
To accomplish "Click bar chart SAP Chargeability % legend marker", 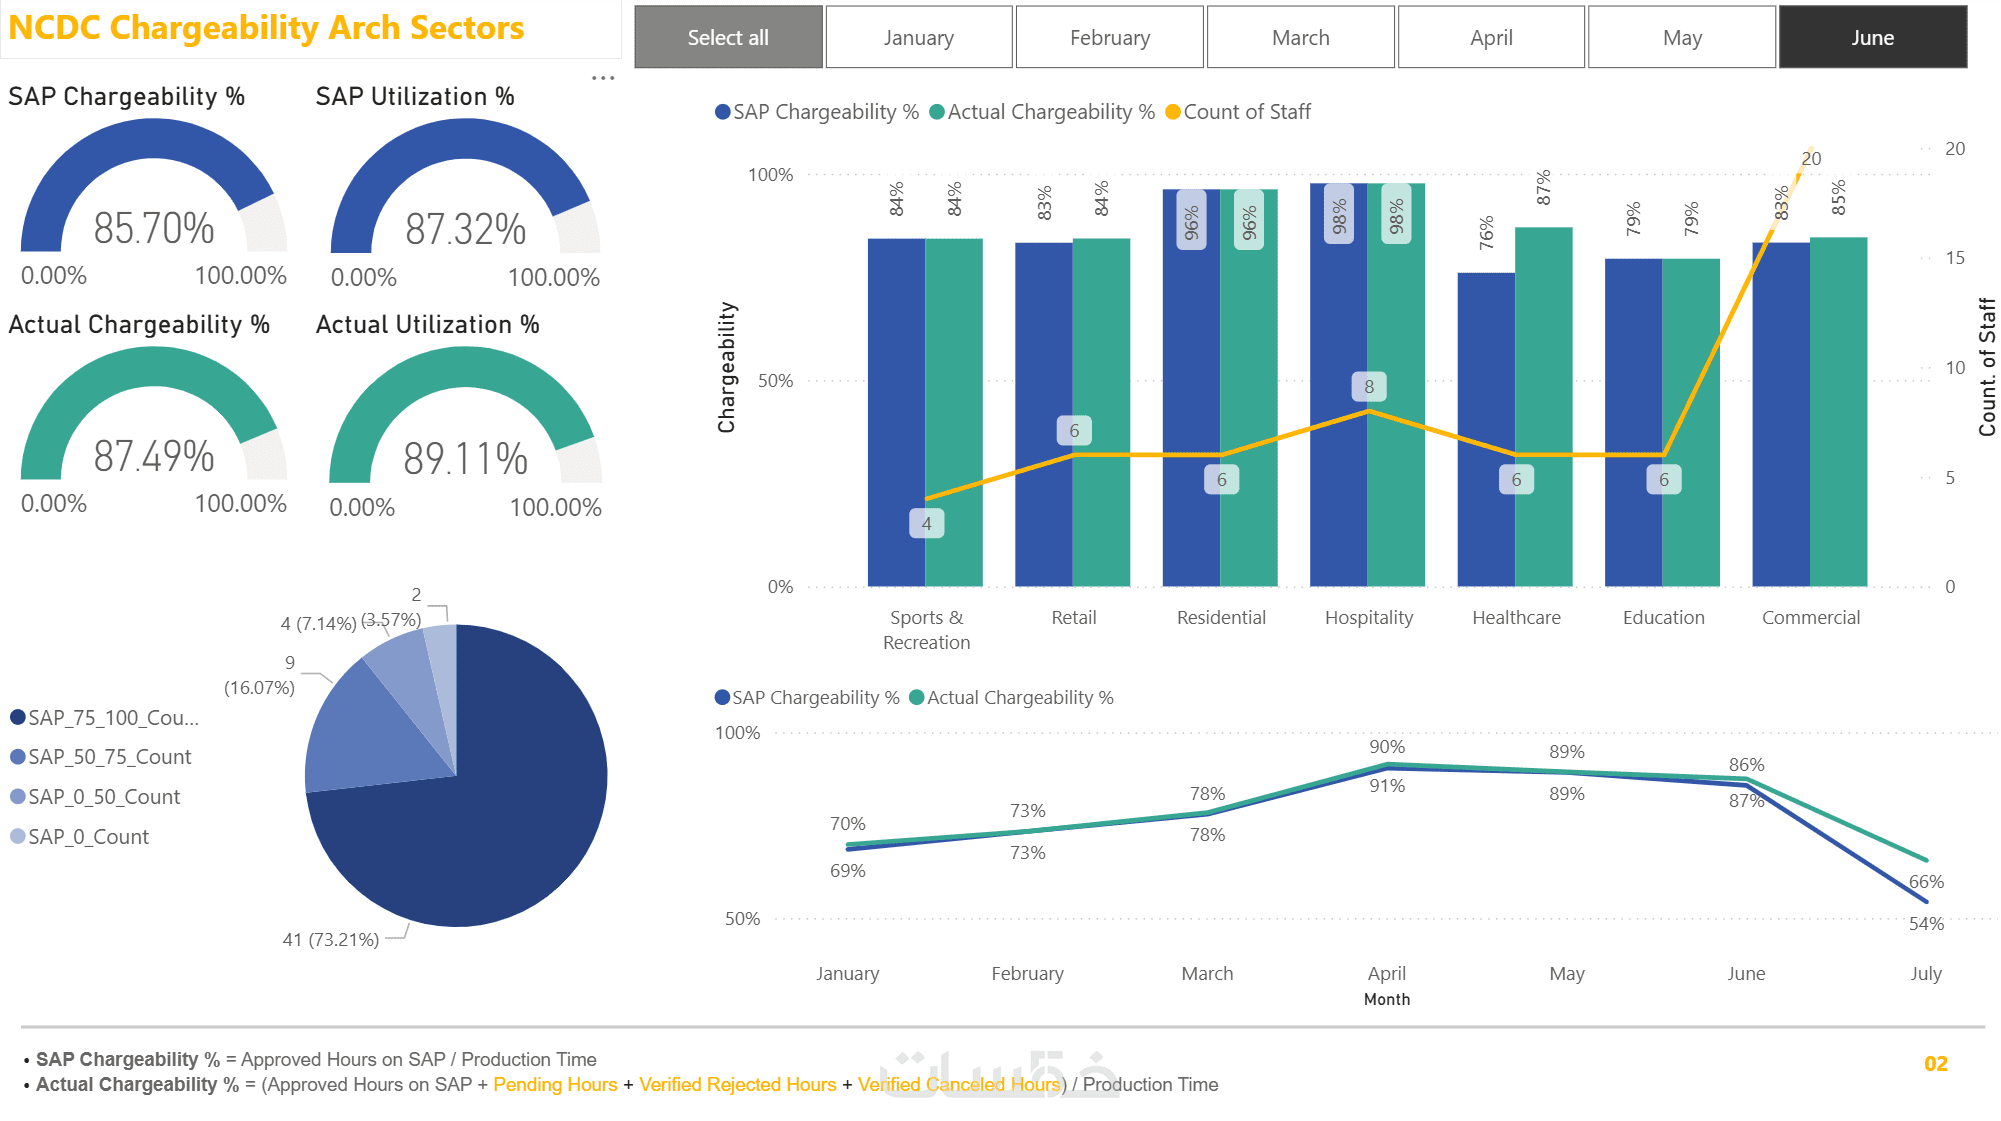I will point(722,112).
